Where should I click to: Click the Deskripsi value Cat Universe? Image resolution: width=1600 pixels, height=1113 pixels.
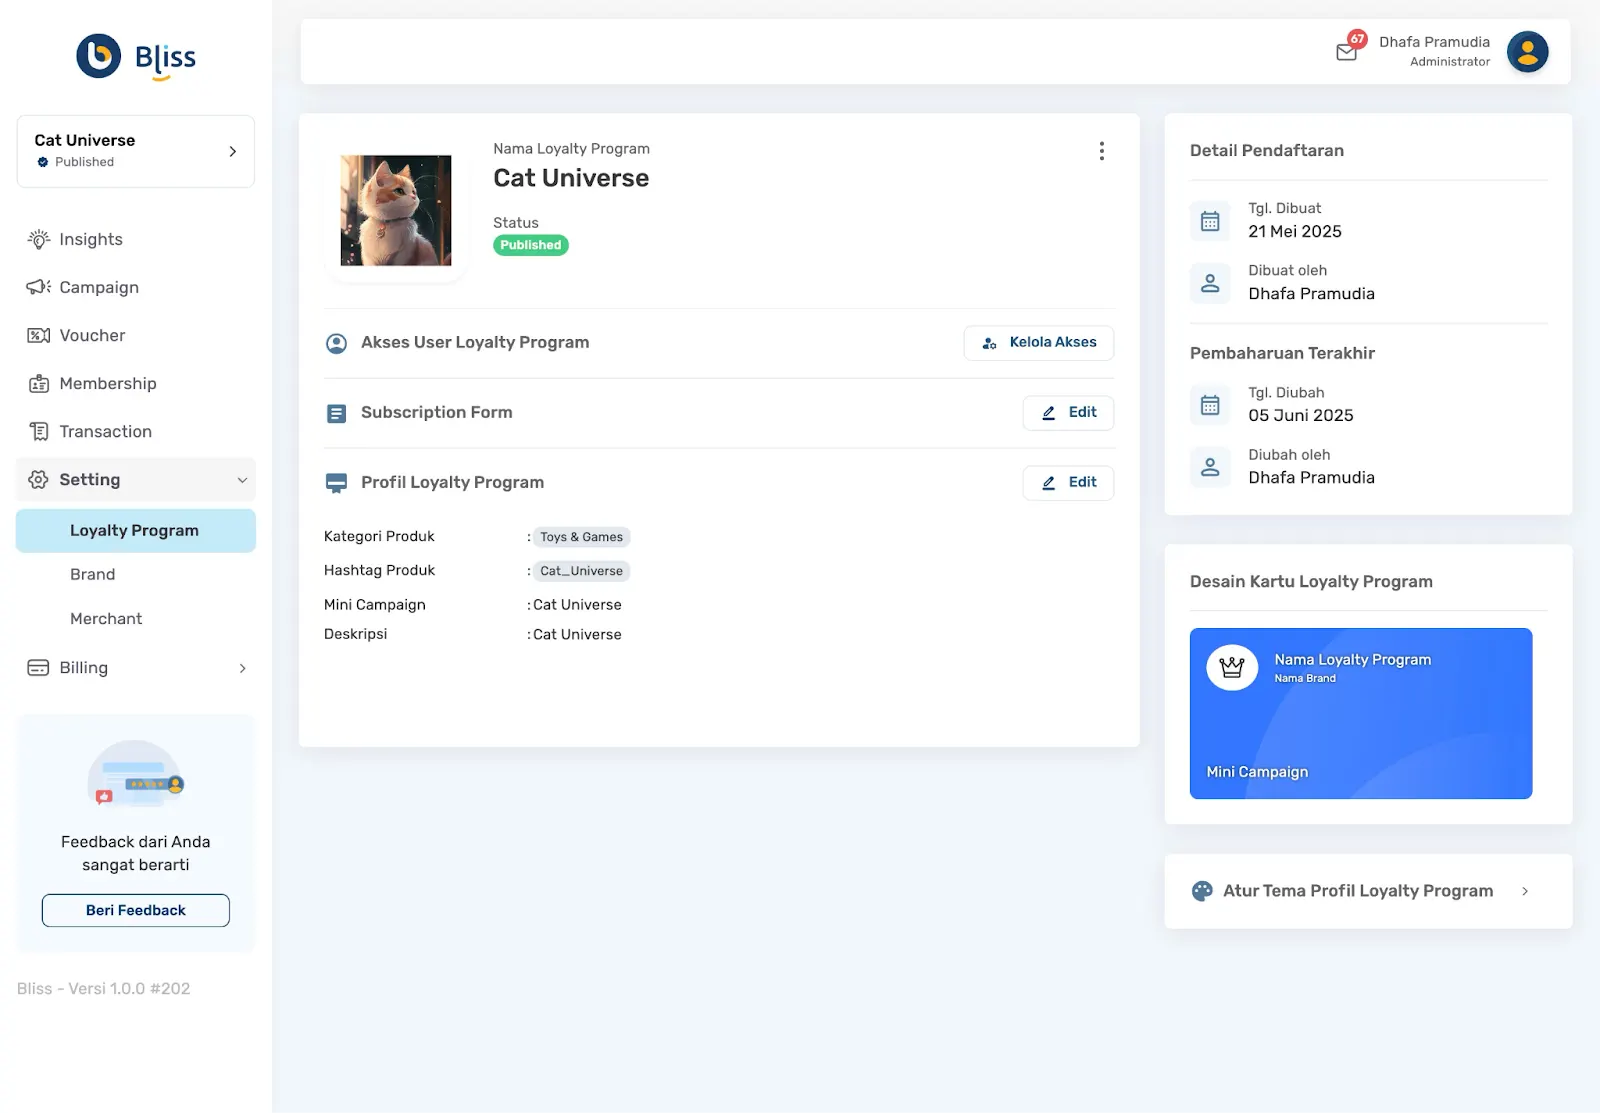(577, 635)
